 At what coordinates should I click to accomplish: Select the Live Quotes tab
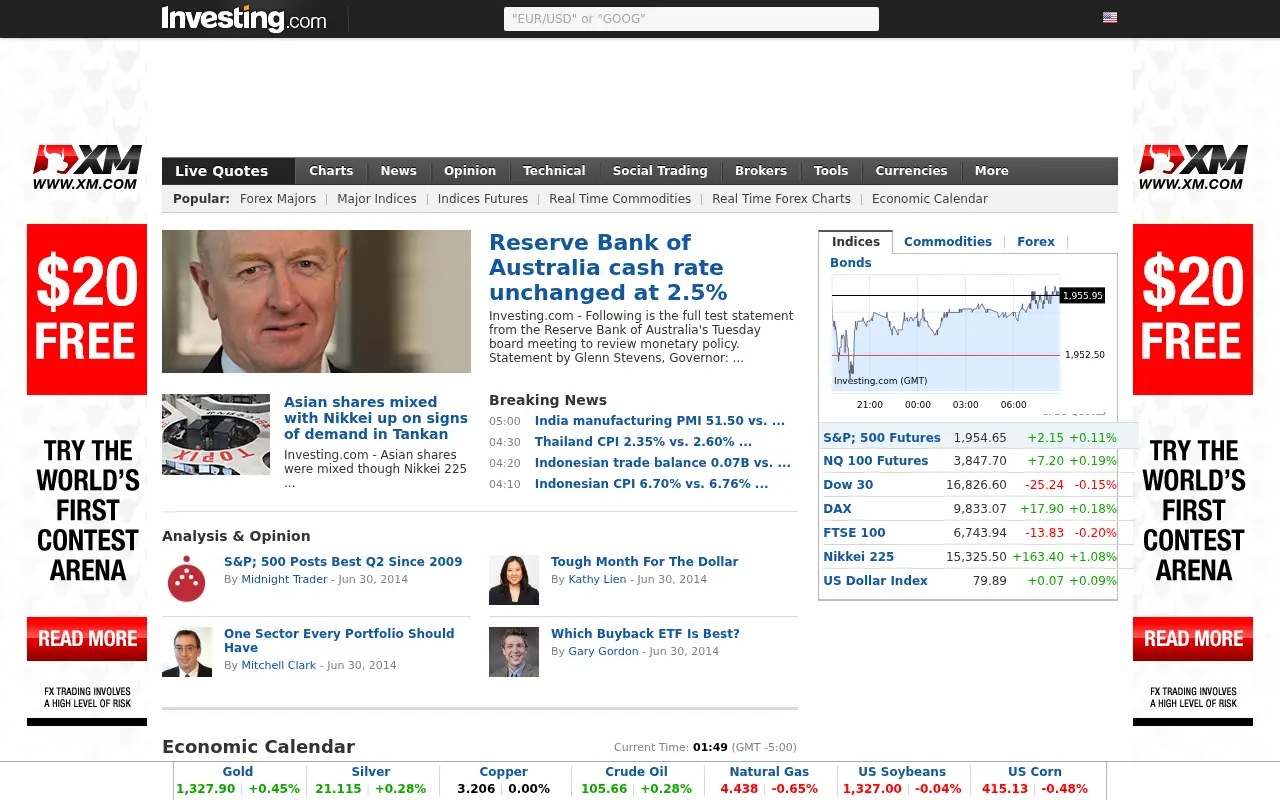click(228, 171)
